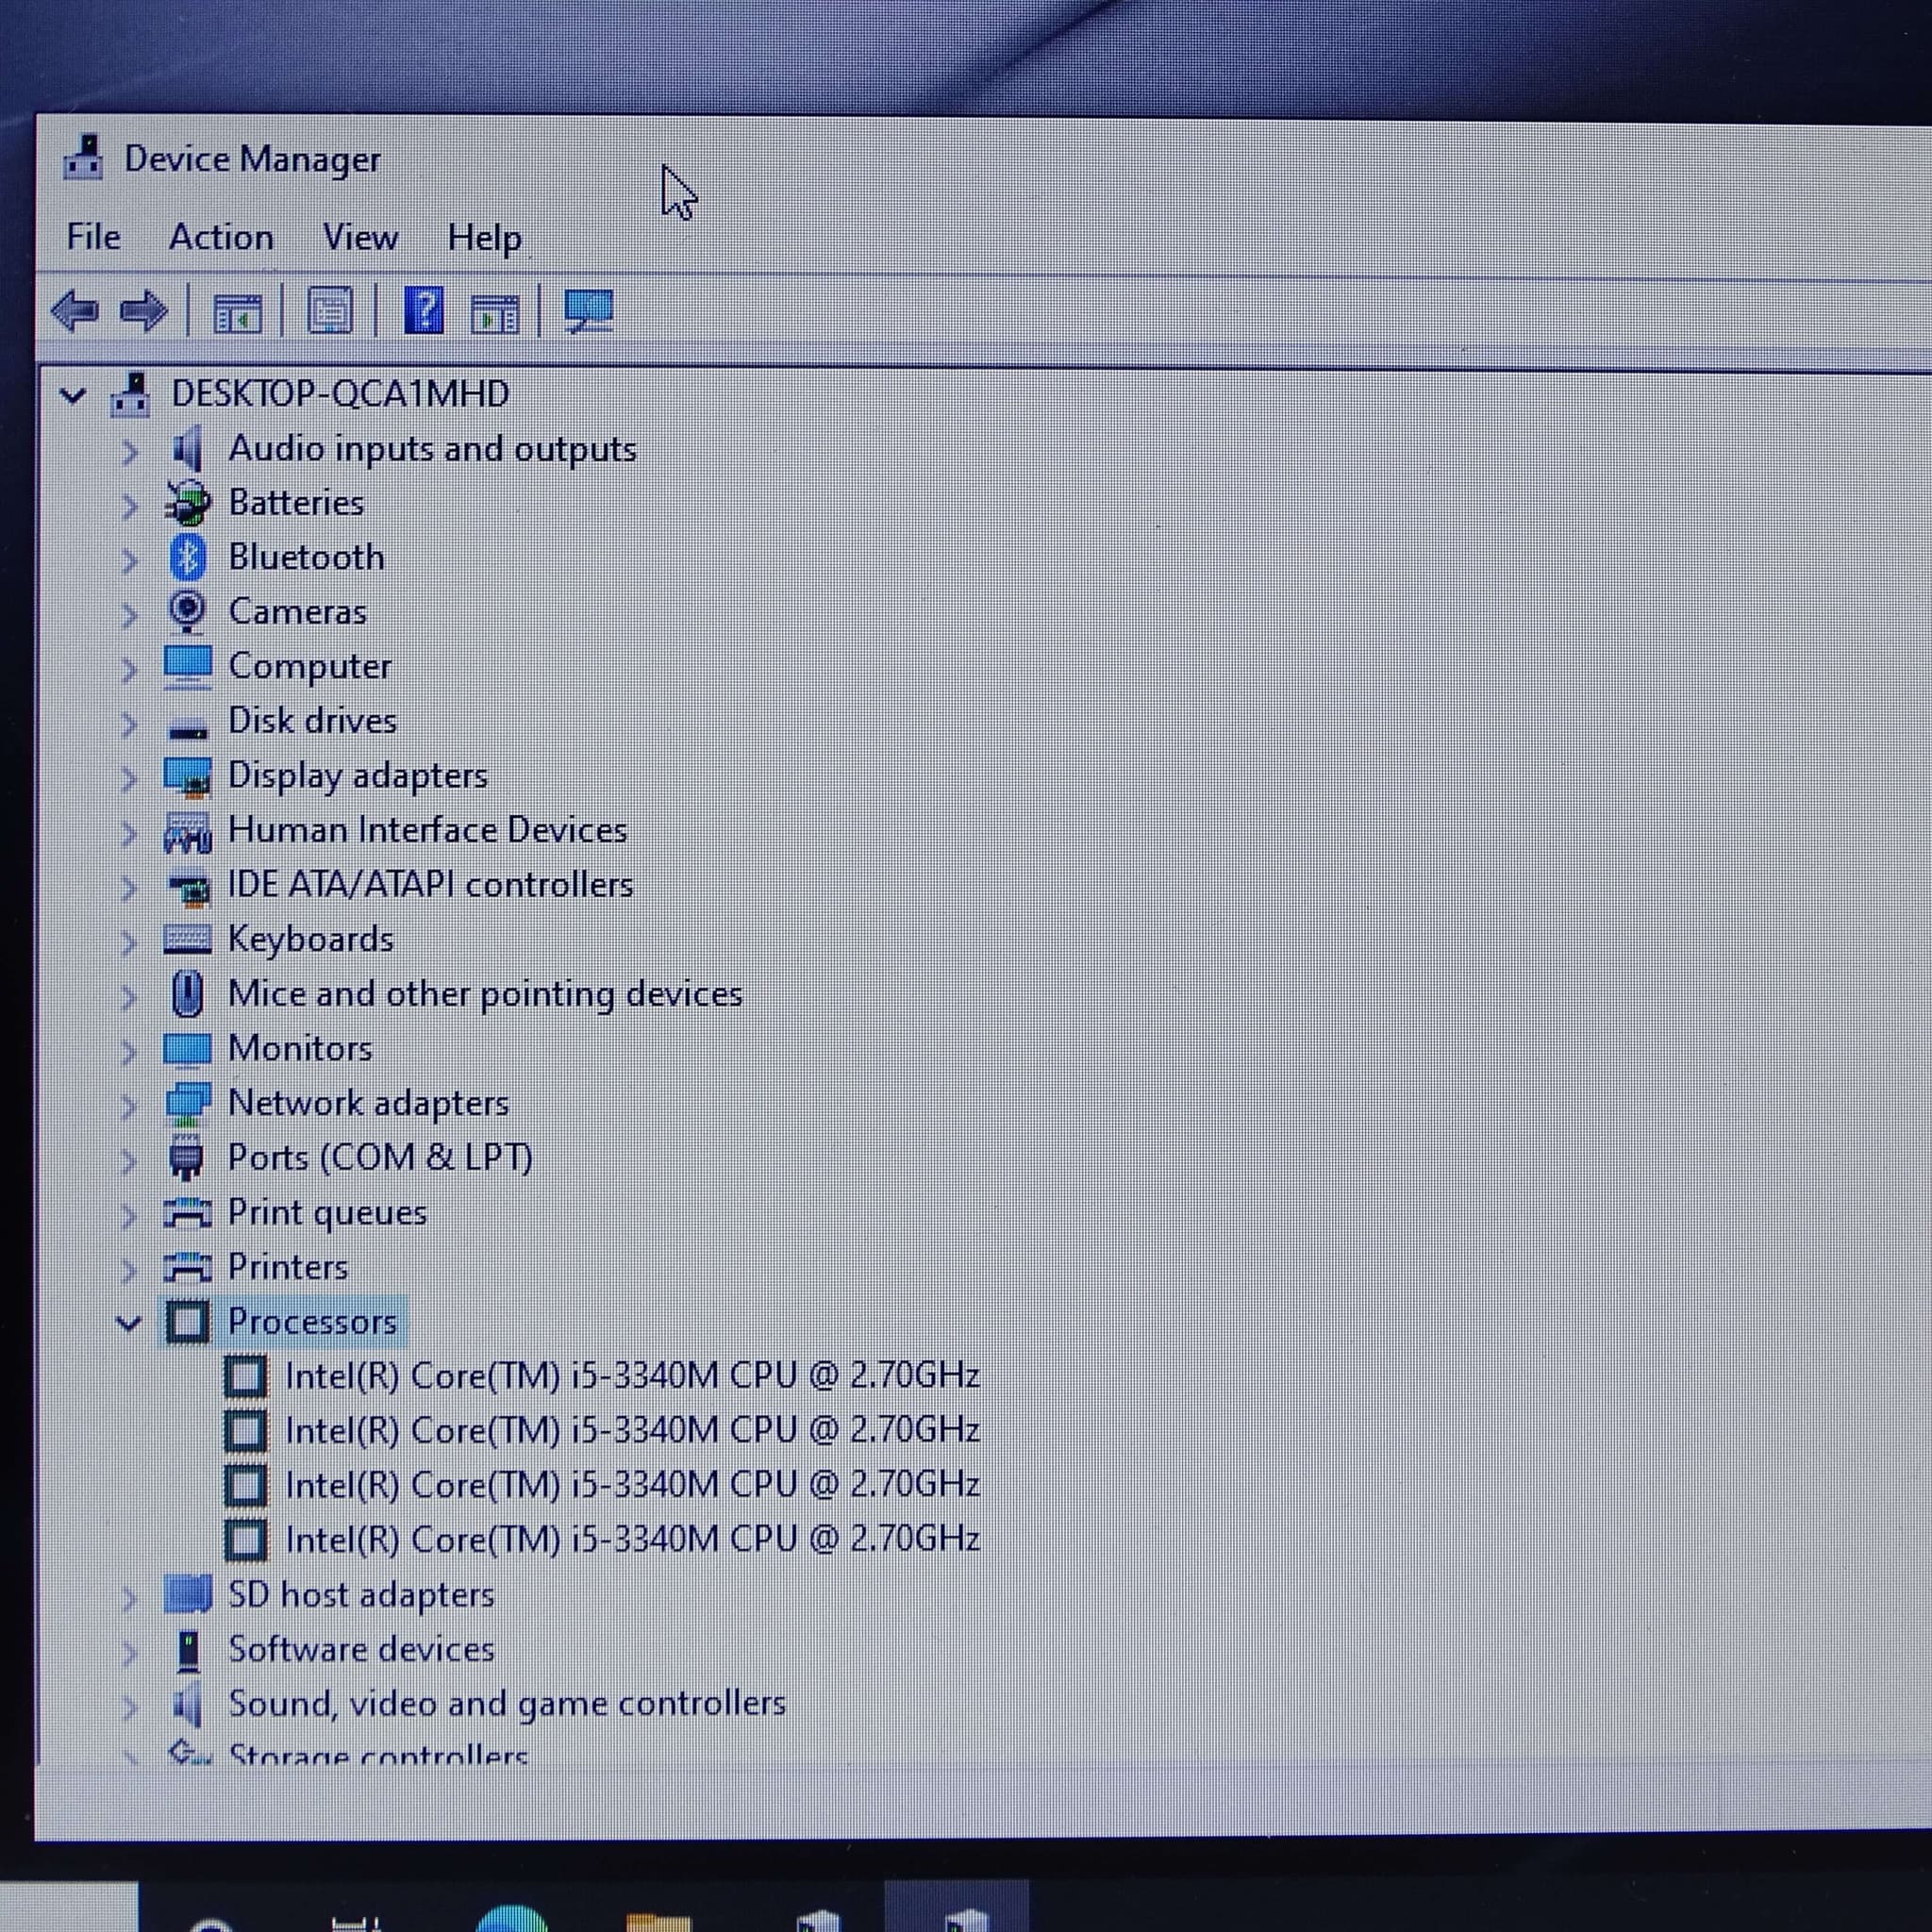This screenshot has height=1932, width=1932.
Task: Click the Mice and other pointing devices icon
Action: (188, 994)
